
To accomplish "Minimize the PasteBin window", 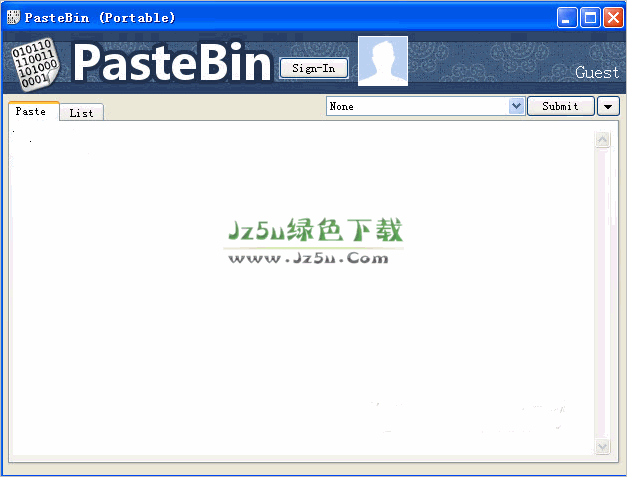I will coord(567,18).
